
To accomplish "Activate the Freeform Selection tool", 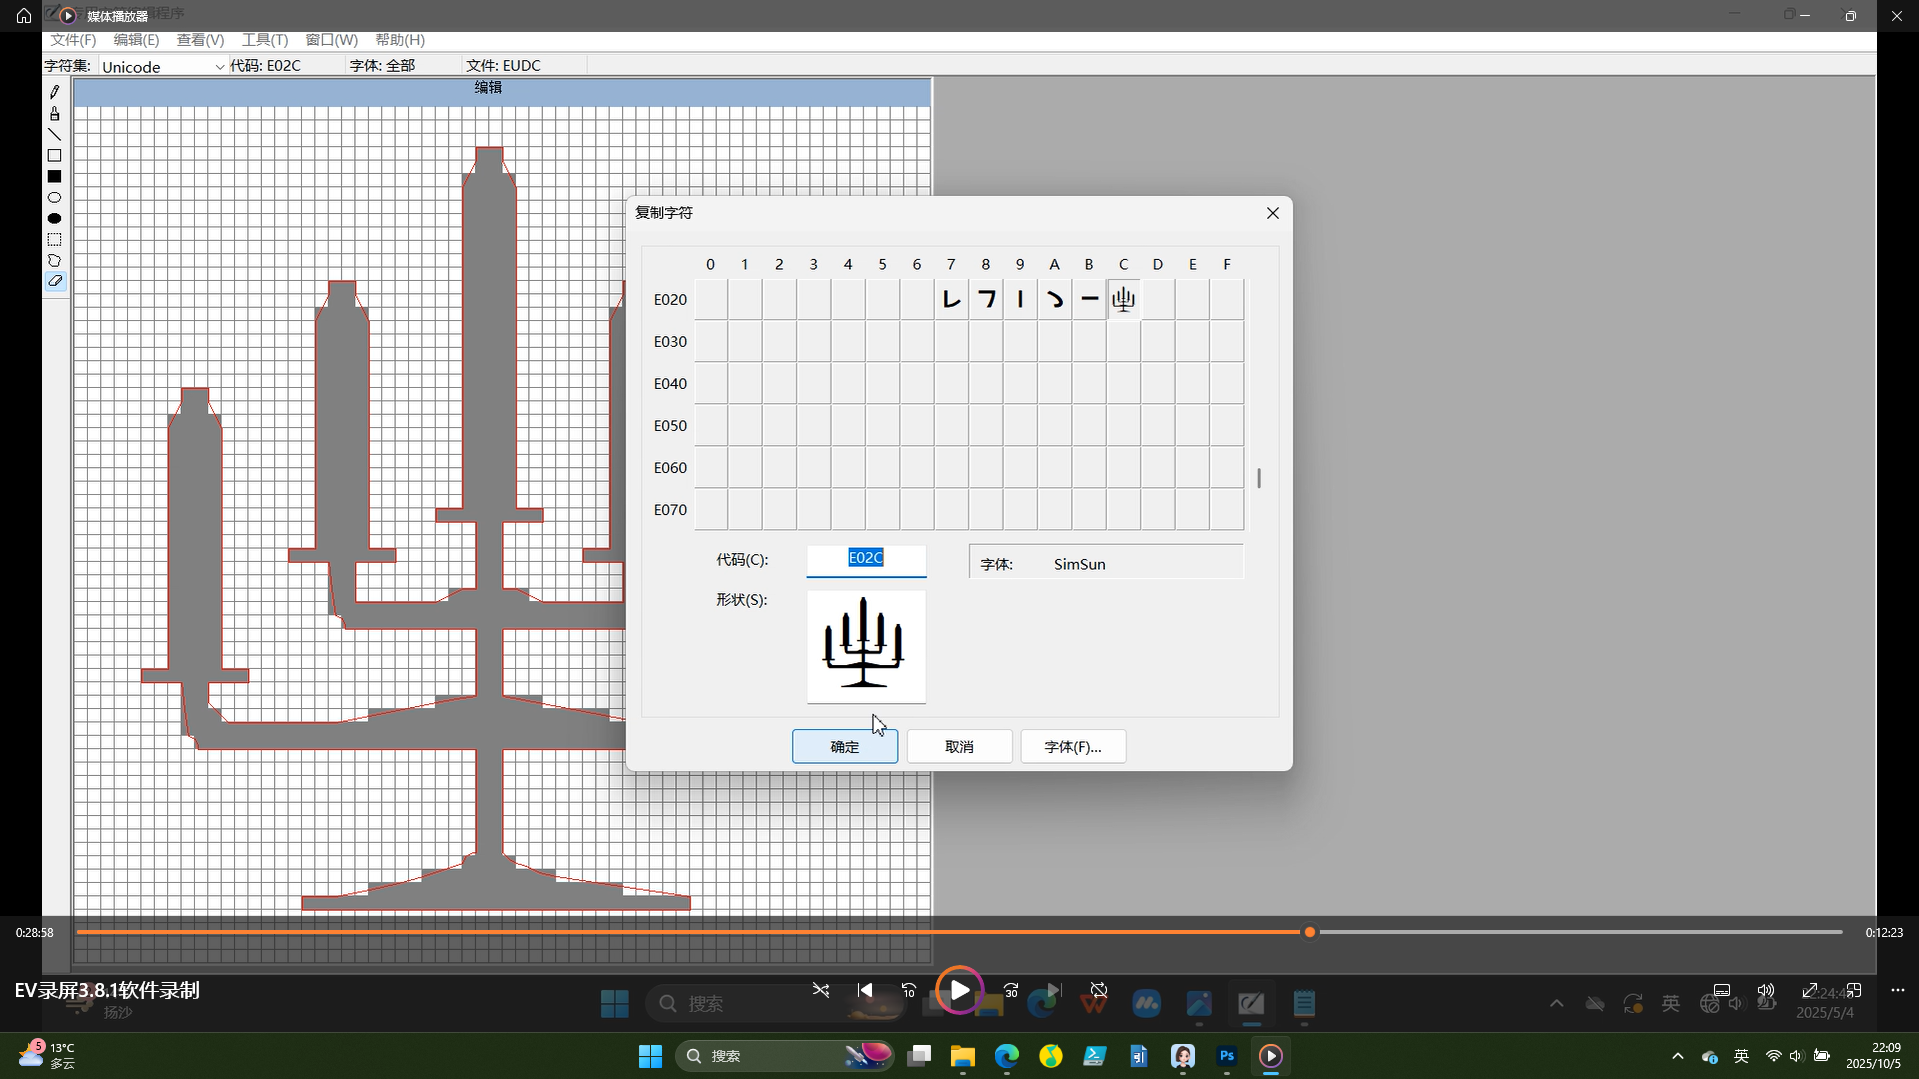I will 55,261.
